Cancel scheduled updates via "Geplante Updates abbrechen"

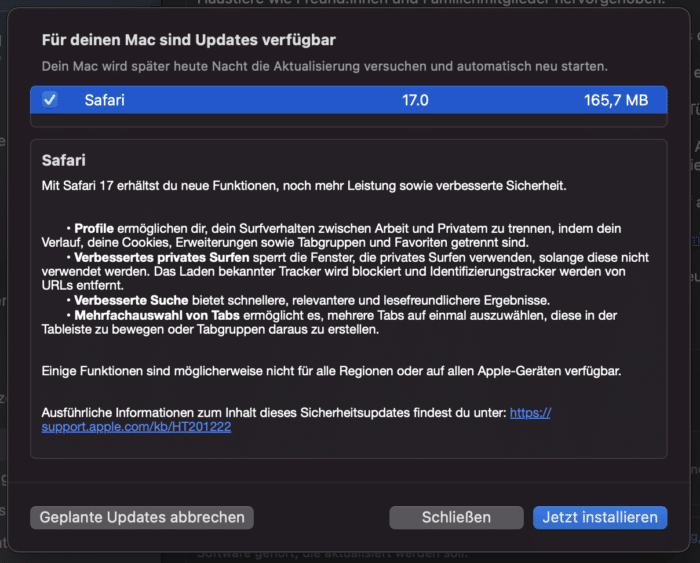point(142,517)
